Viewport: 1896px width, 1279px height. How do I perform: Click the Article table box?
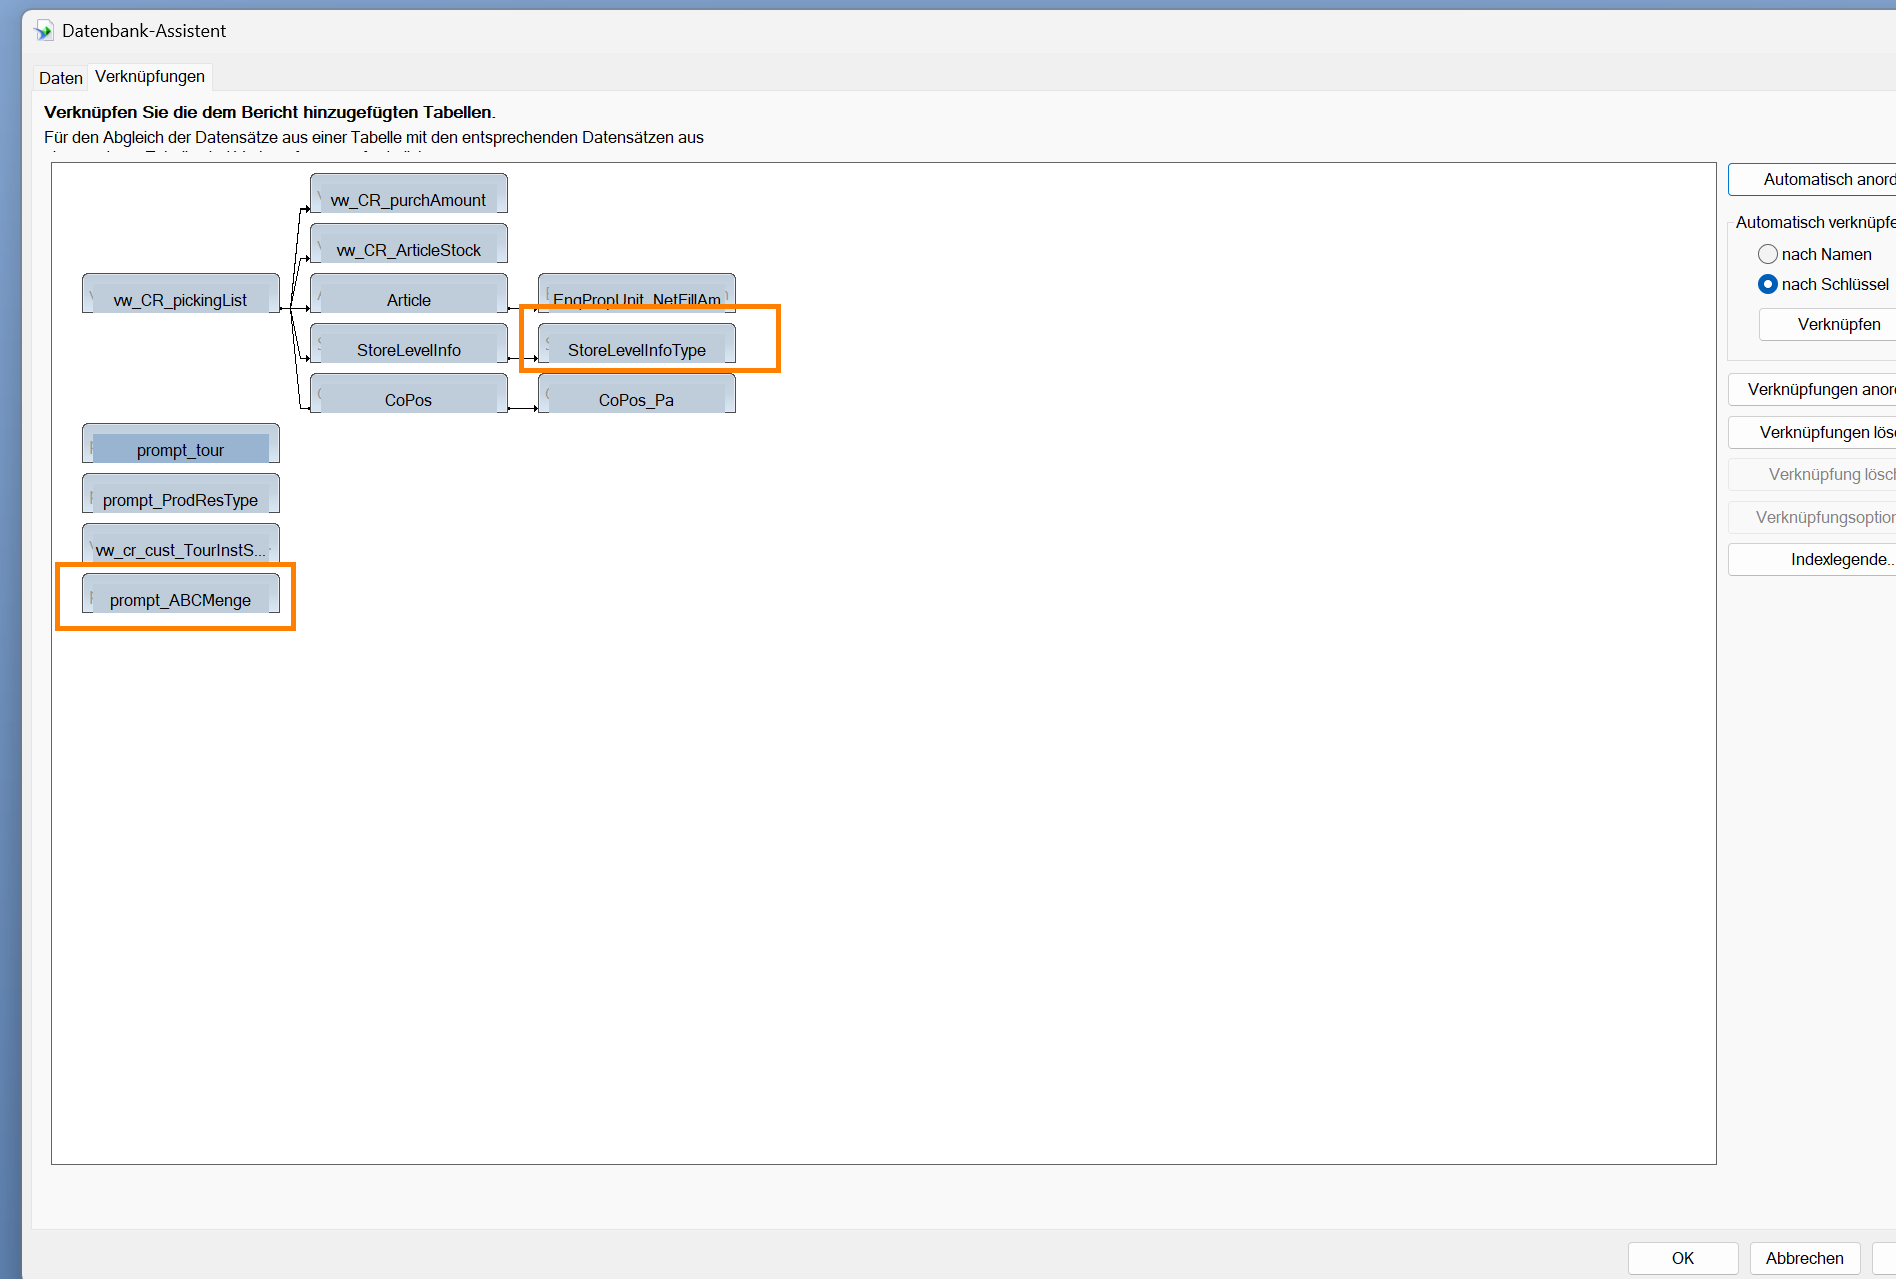(408, 299)
